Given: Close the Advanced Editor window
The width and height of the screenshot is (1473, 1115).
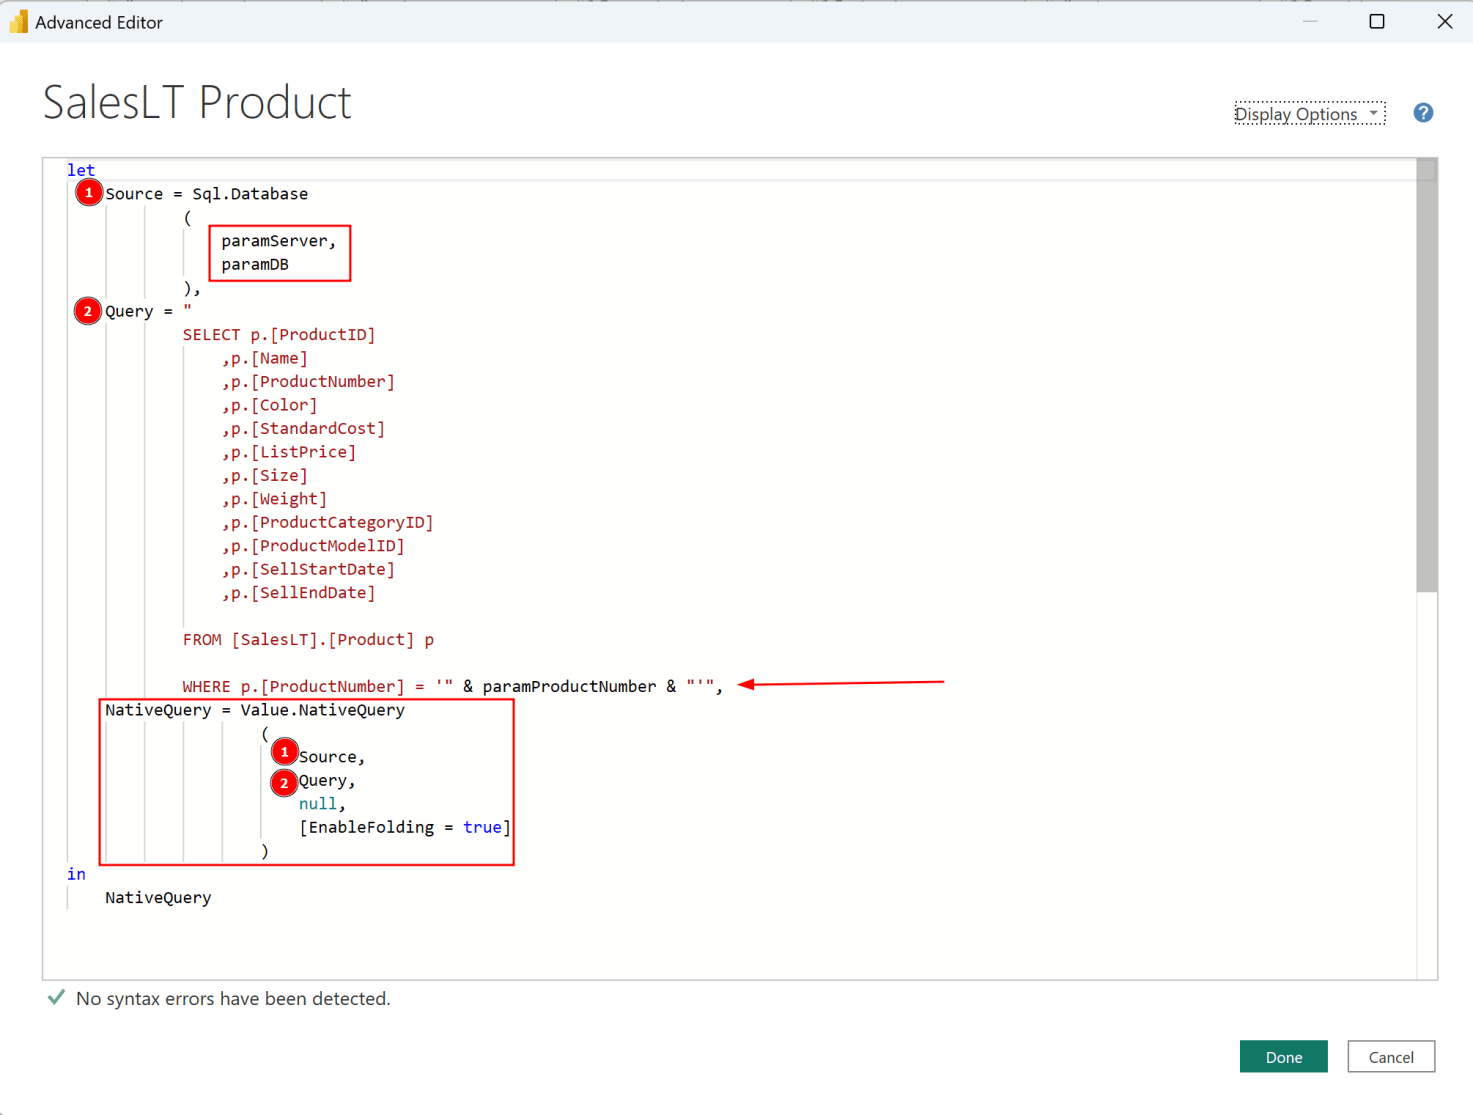Looking at the screenshot, I should pyautogui.click(x=1445, y=21).
